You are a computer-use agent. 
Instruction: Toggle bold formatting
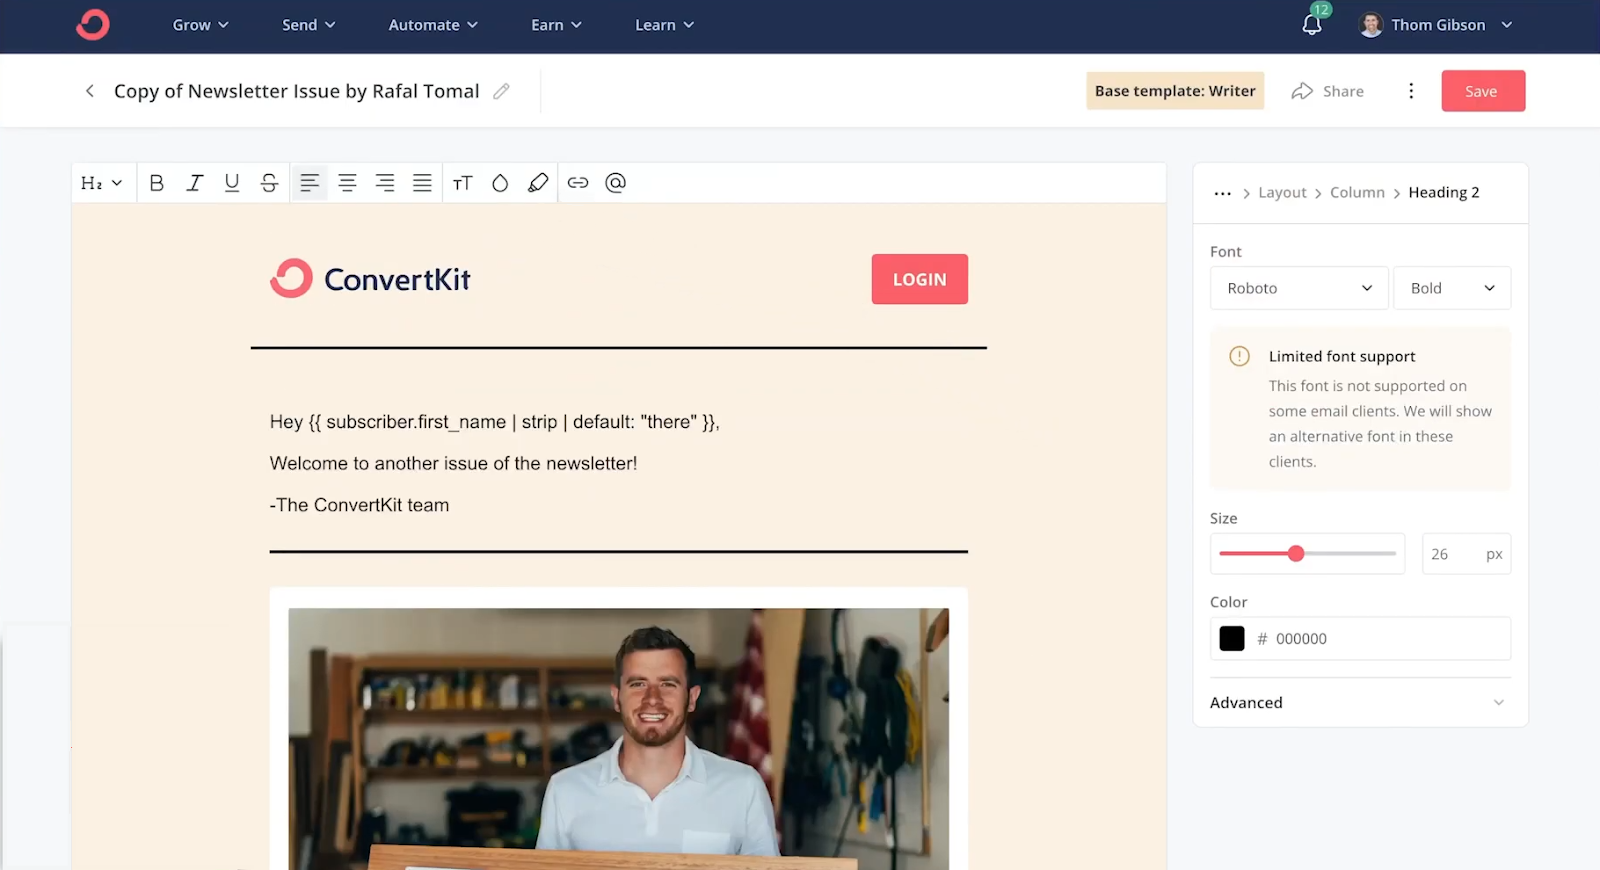[x=156, y=183]
